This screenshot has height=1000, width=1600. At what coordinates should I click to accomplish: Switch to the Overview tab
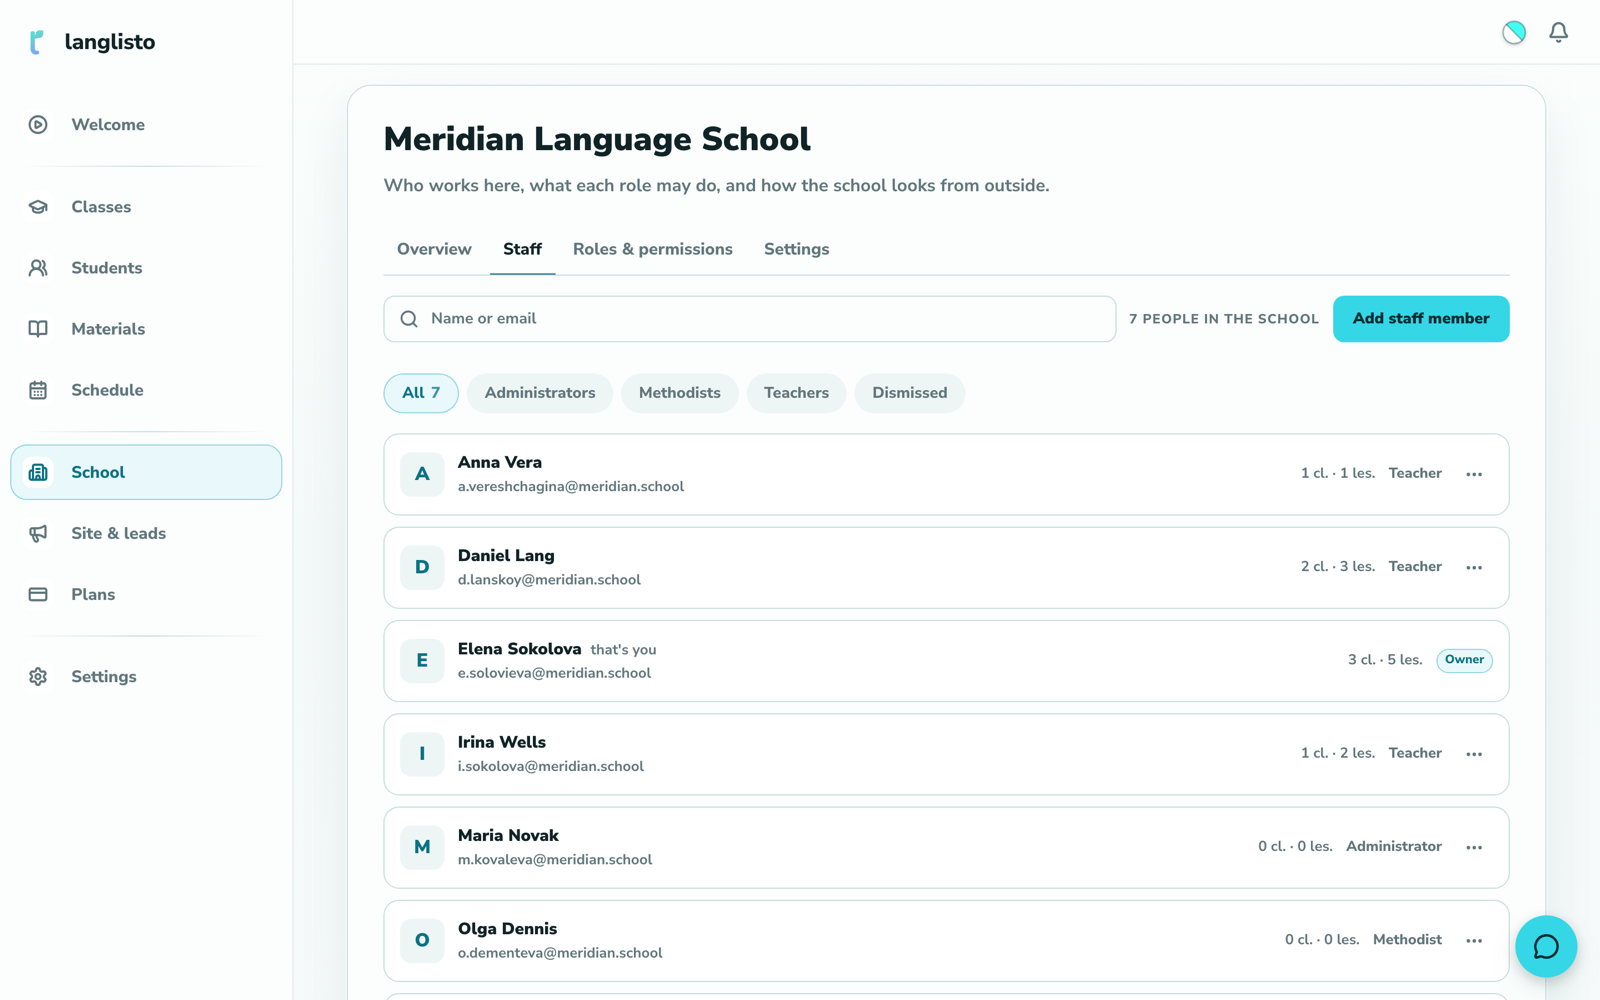434,249
